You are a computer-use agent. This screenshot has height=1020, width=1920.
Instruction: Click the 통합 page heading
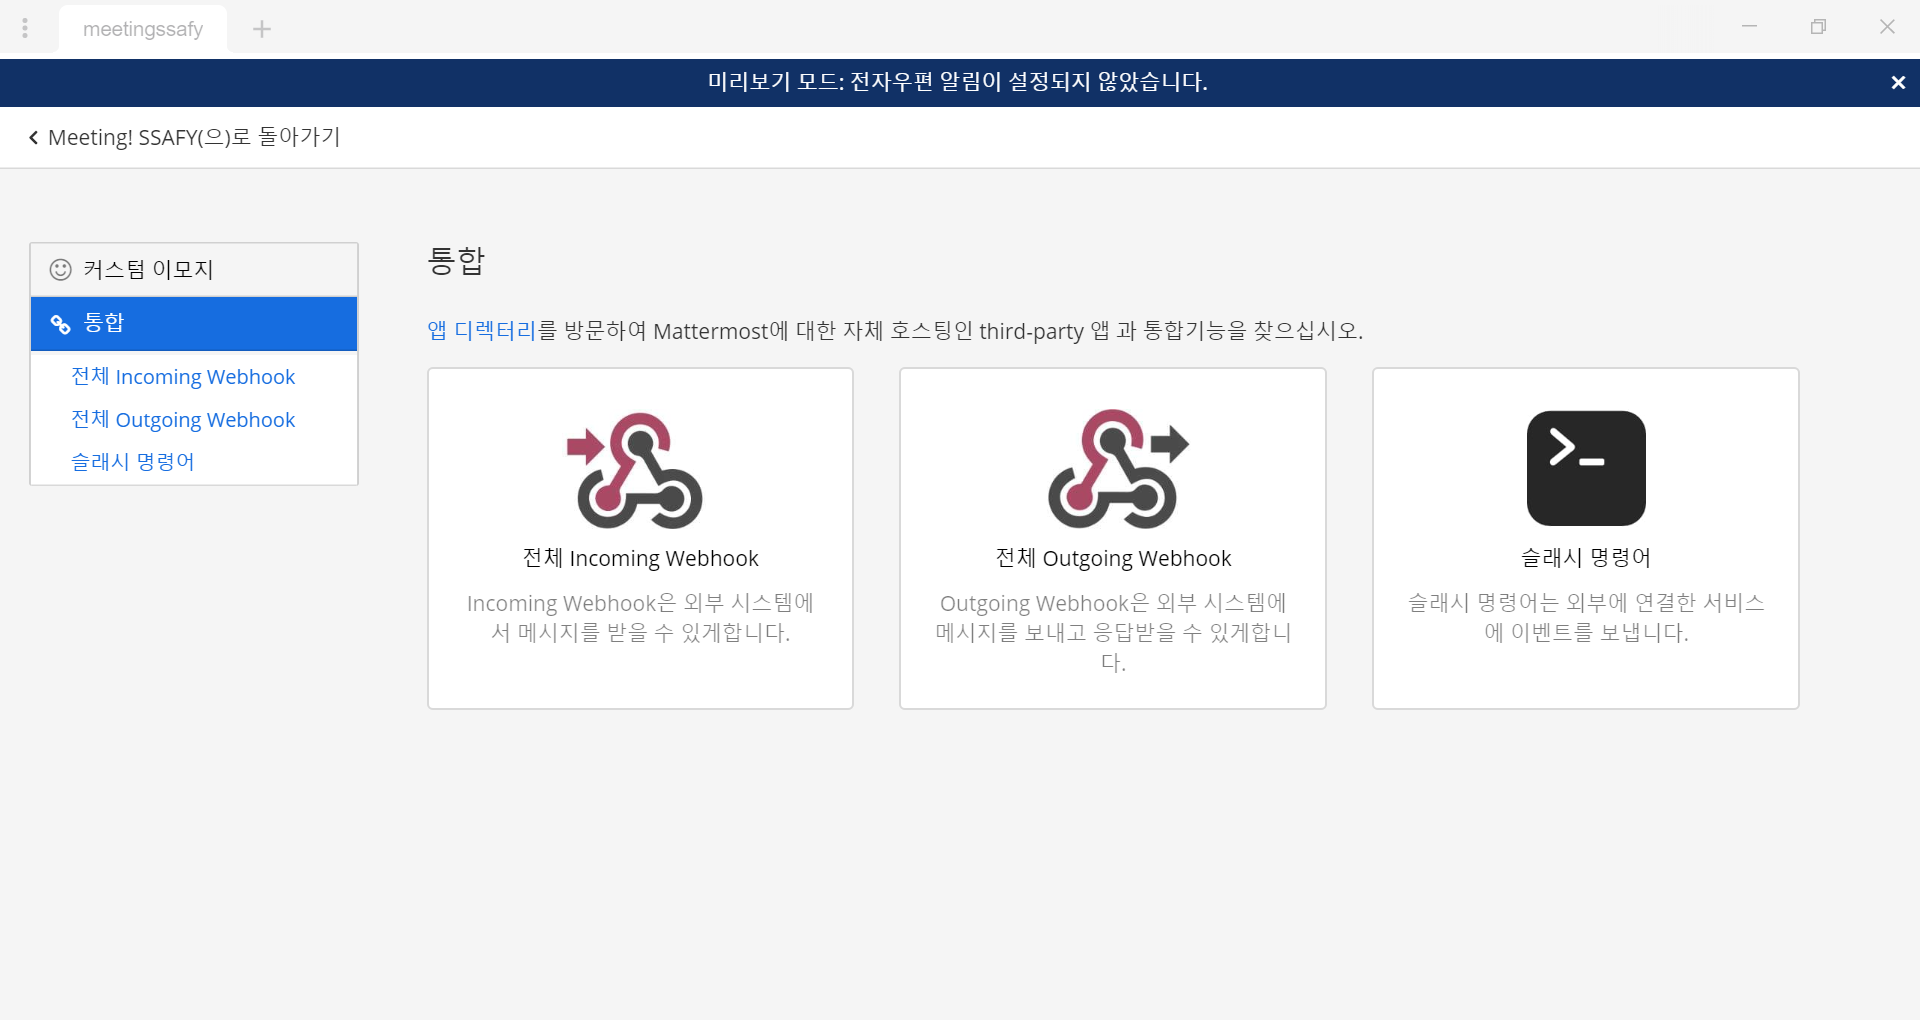(x=456, y=261)
